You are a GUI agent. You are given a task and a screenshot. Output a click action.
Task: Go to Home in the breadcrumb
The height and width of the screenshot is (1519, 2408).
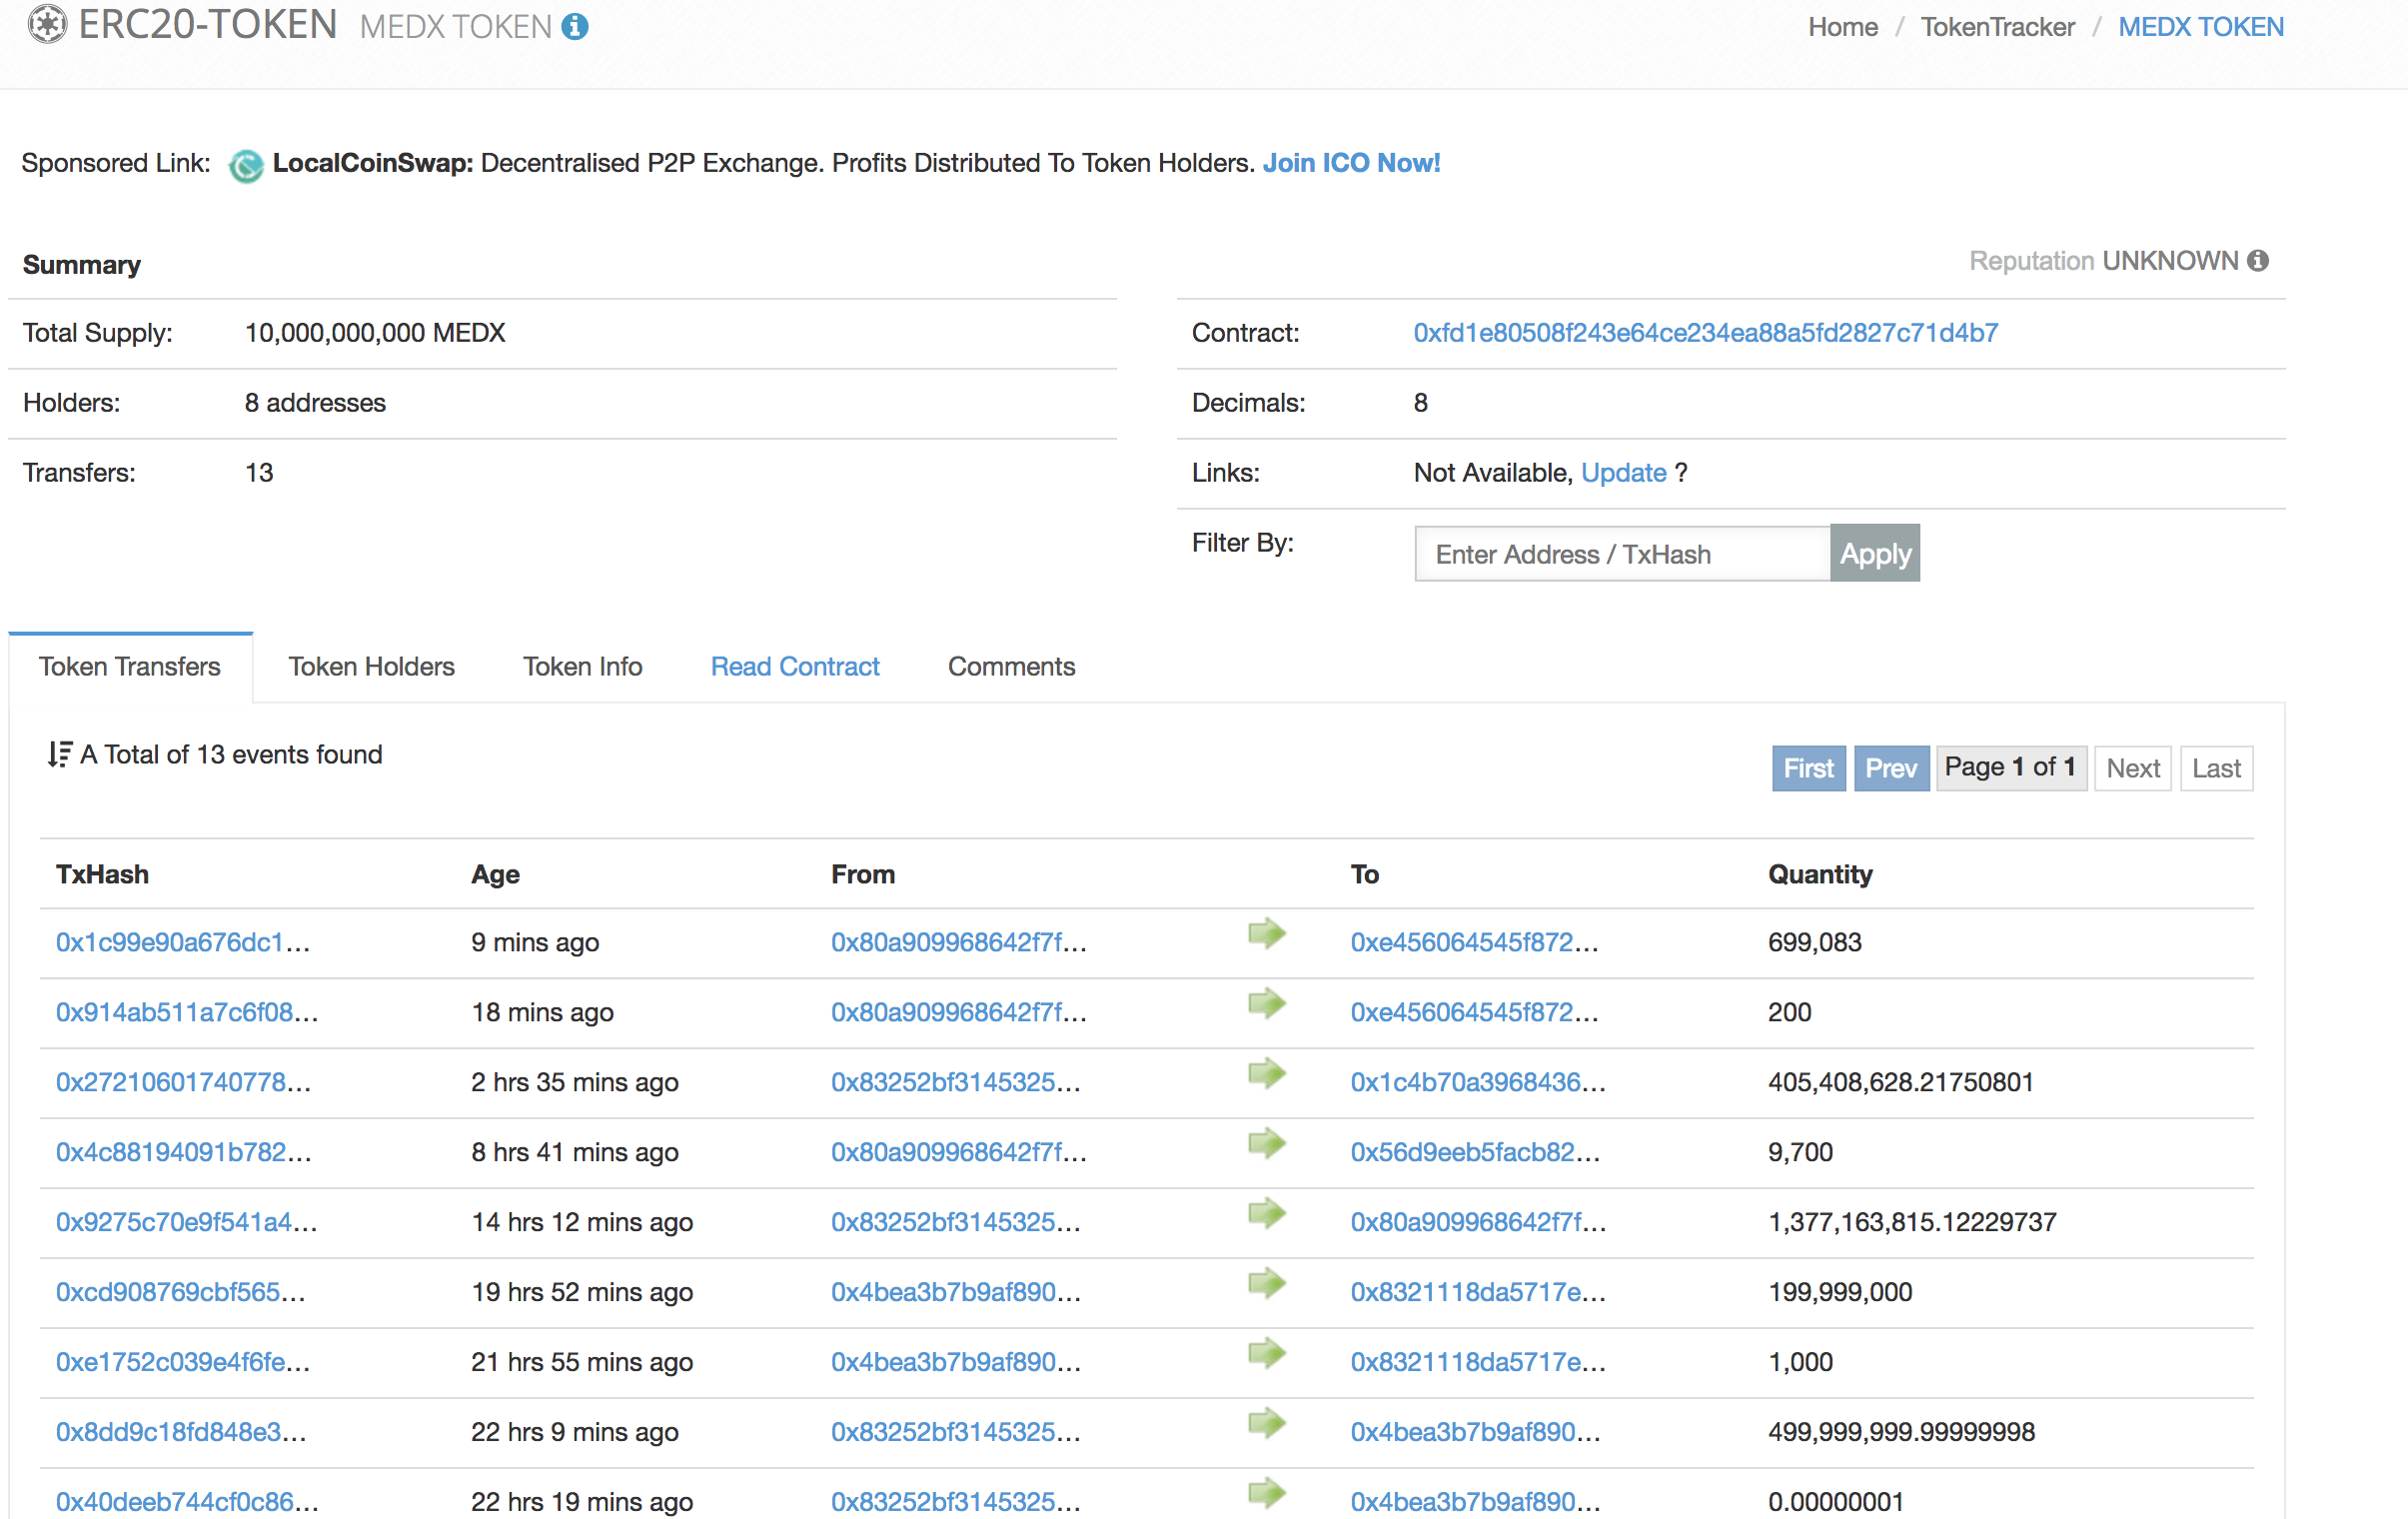point(1843,27)
